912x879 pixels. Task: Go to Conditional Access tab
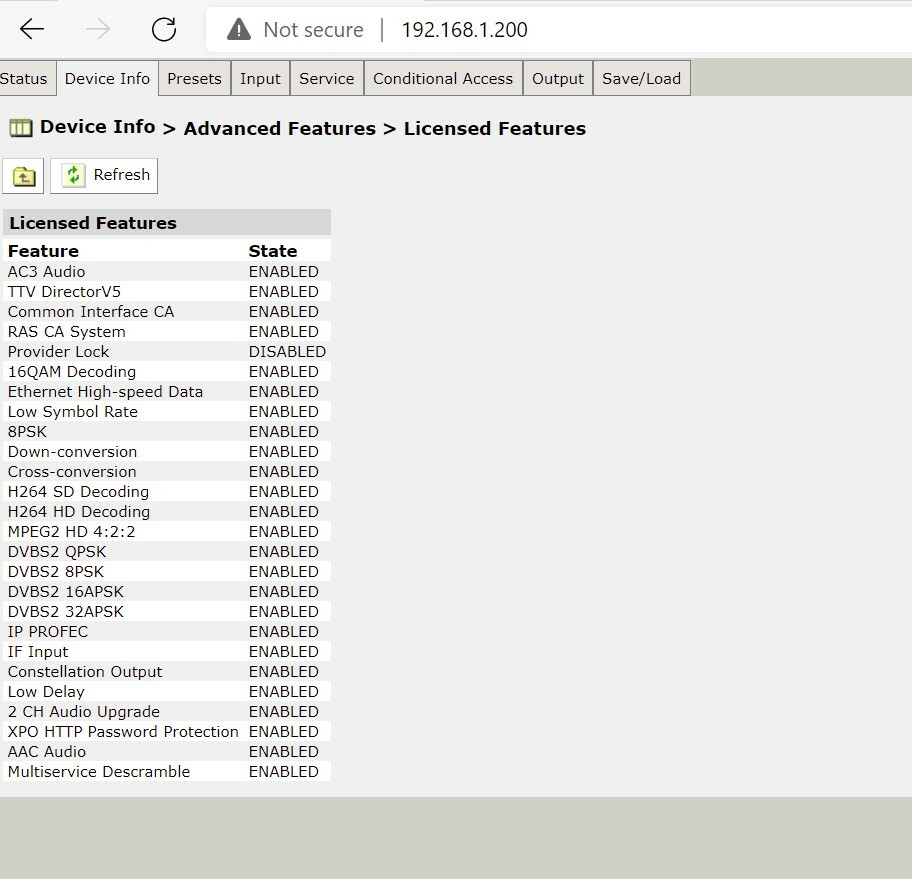click(x=443, y=79)
